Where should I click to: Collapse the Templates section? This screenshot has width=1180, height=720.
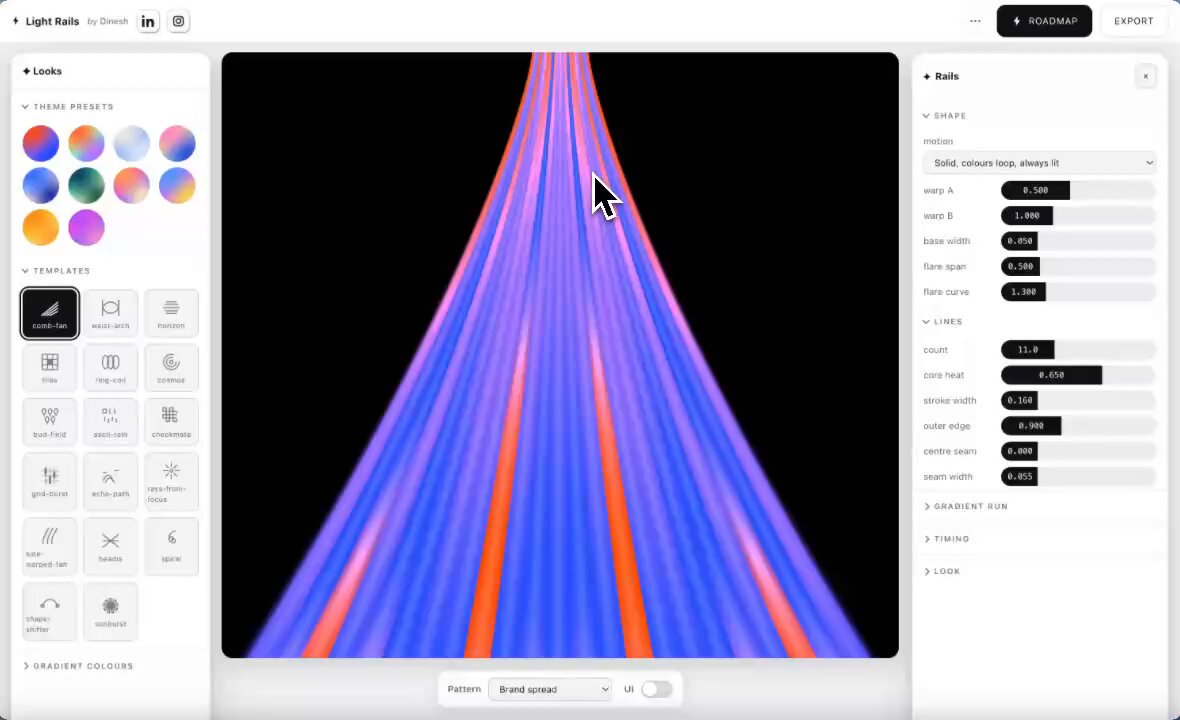tap(56, 271)
